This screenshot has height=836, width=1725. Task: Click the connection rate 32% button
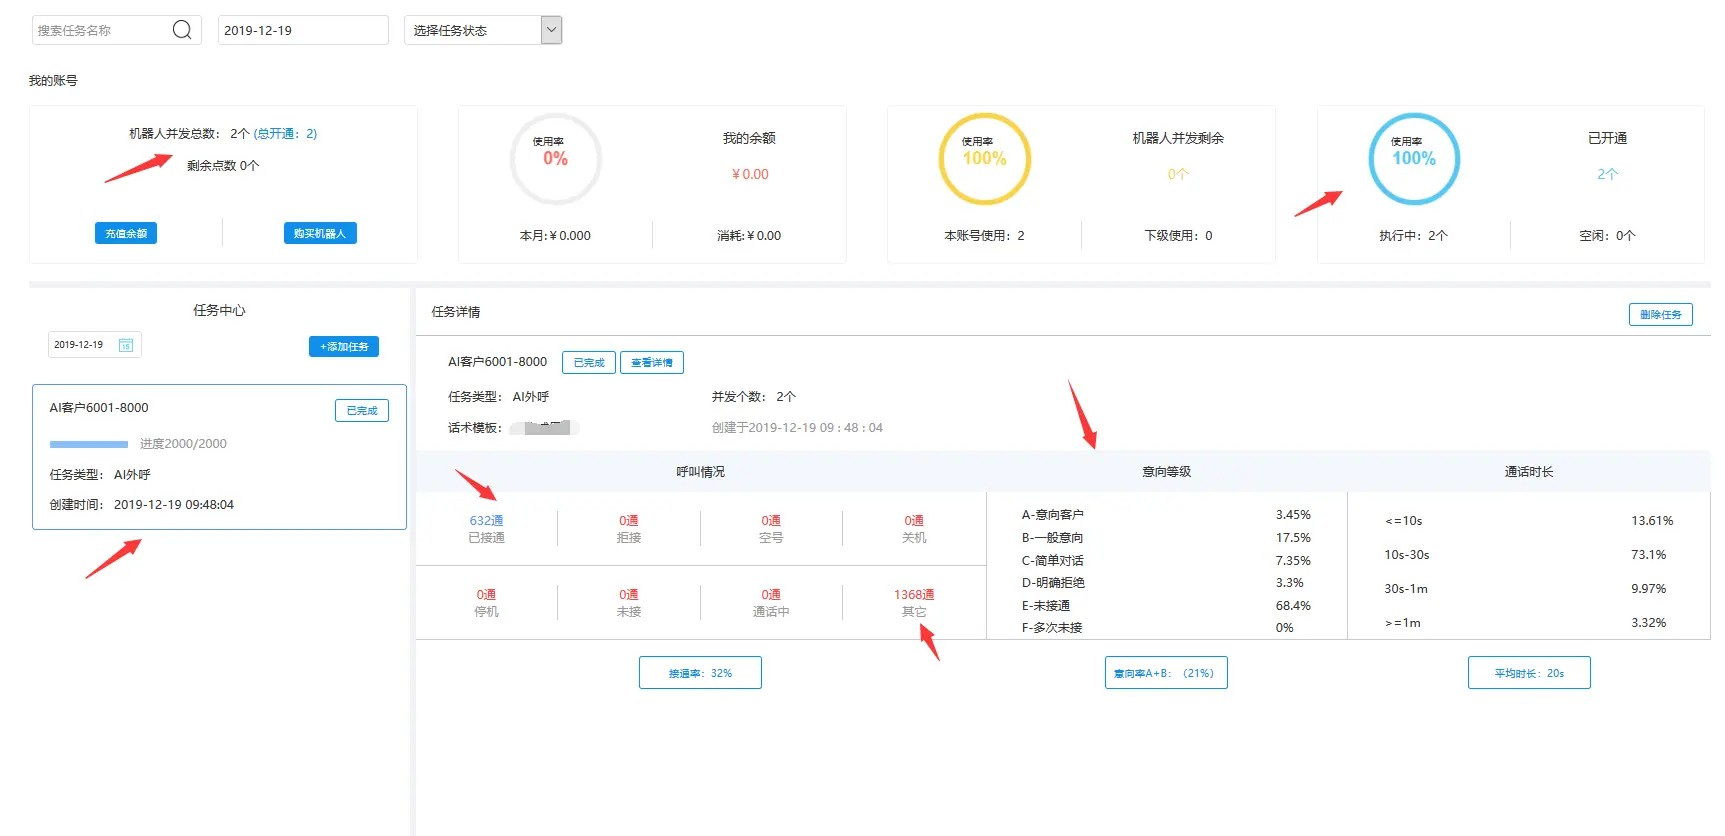point(700,673)
